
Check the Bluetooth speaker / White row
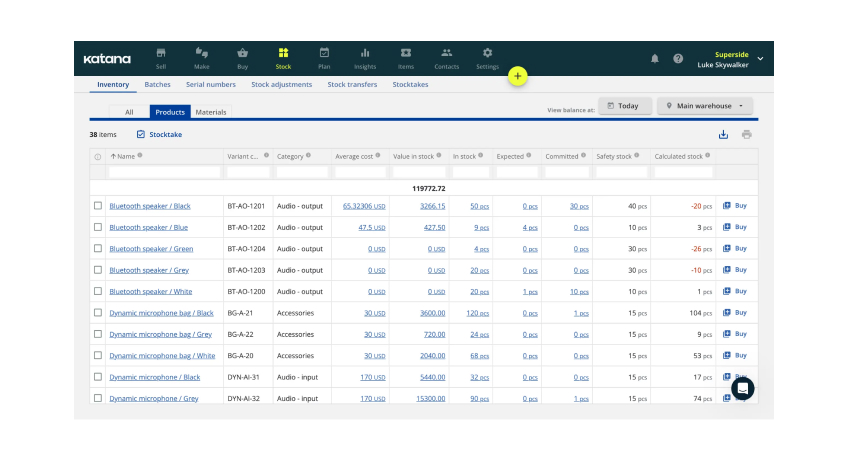point(98,291)
